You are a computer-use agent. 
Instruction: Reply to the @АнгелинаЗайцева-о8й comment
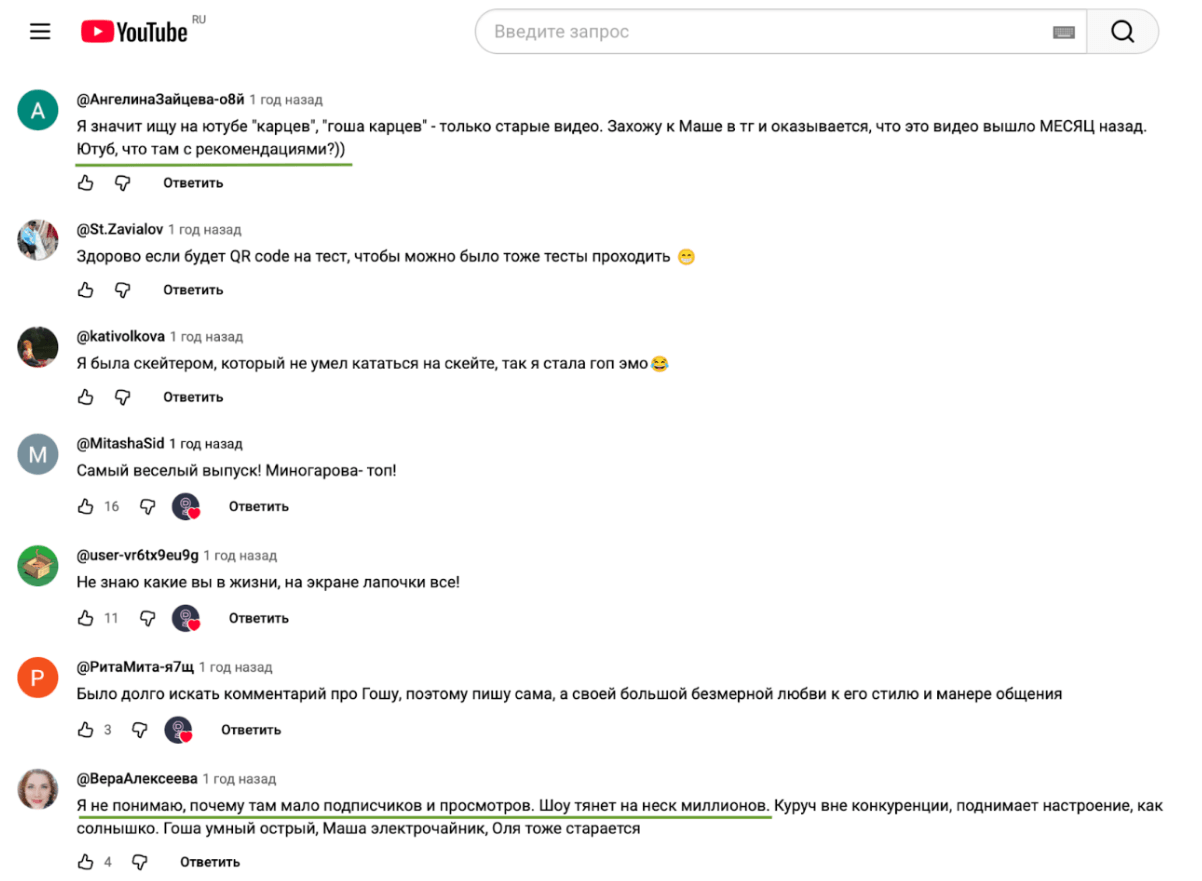[193, 183]
